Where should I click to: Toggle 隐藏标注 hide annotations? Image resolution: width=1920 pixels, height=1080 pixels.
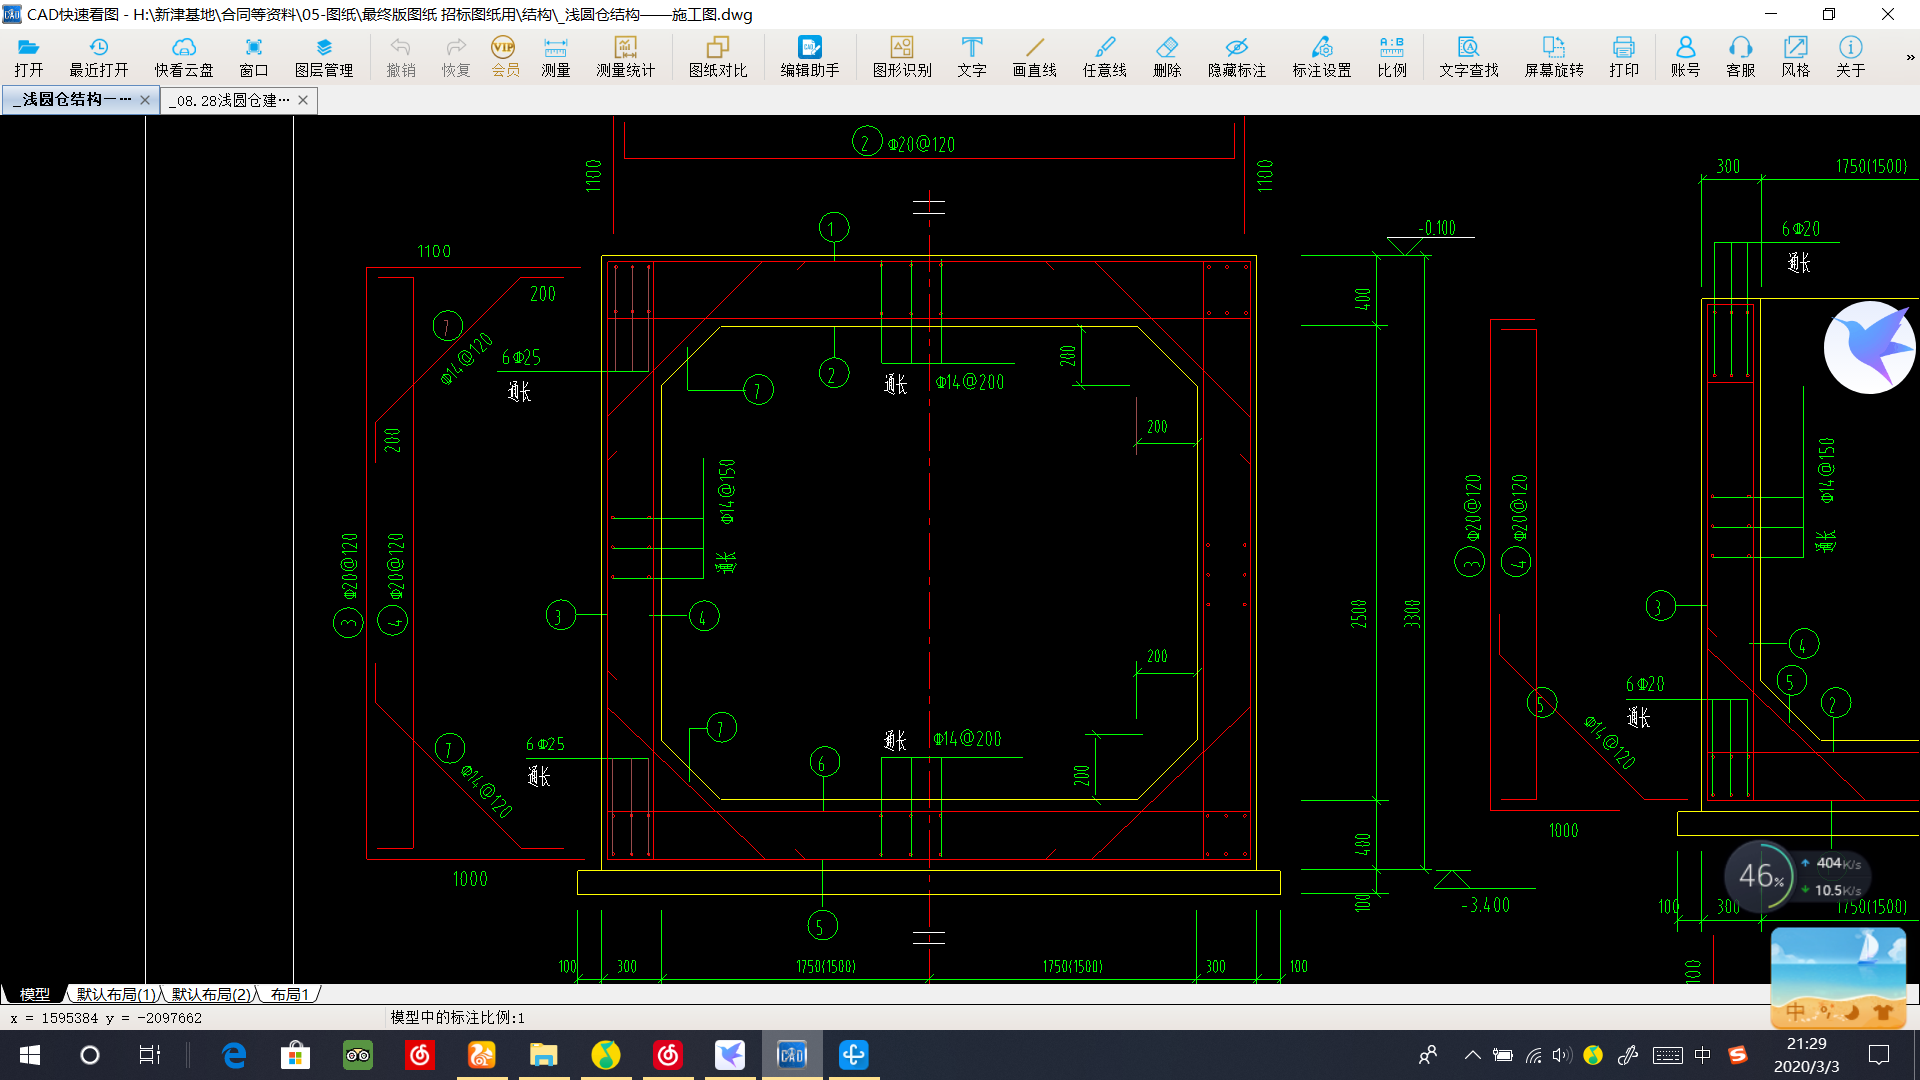[1237, 57]
